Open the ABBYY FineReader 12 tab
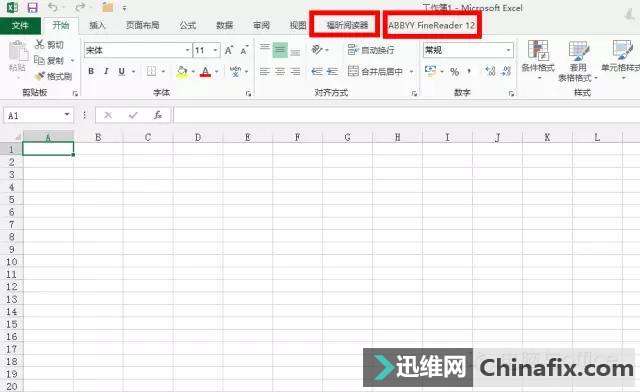 (432, 25)
